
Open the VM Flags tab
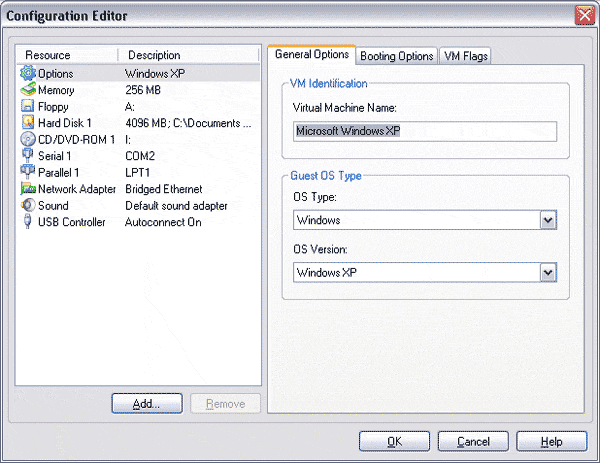click(x=465, y=56)
